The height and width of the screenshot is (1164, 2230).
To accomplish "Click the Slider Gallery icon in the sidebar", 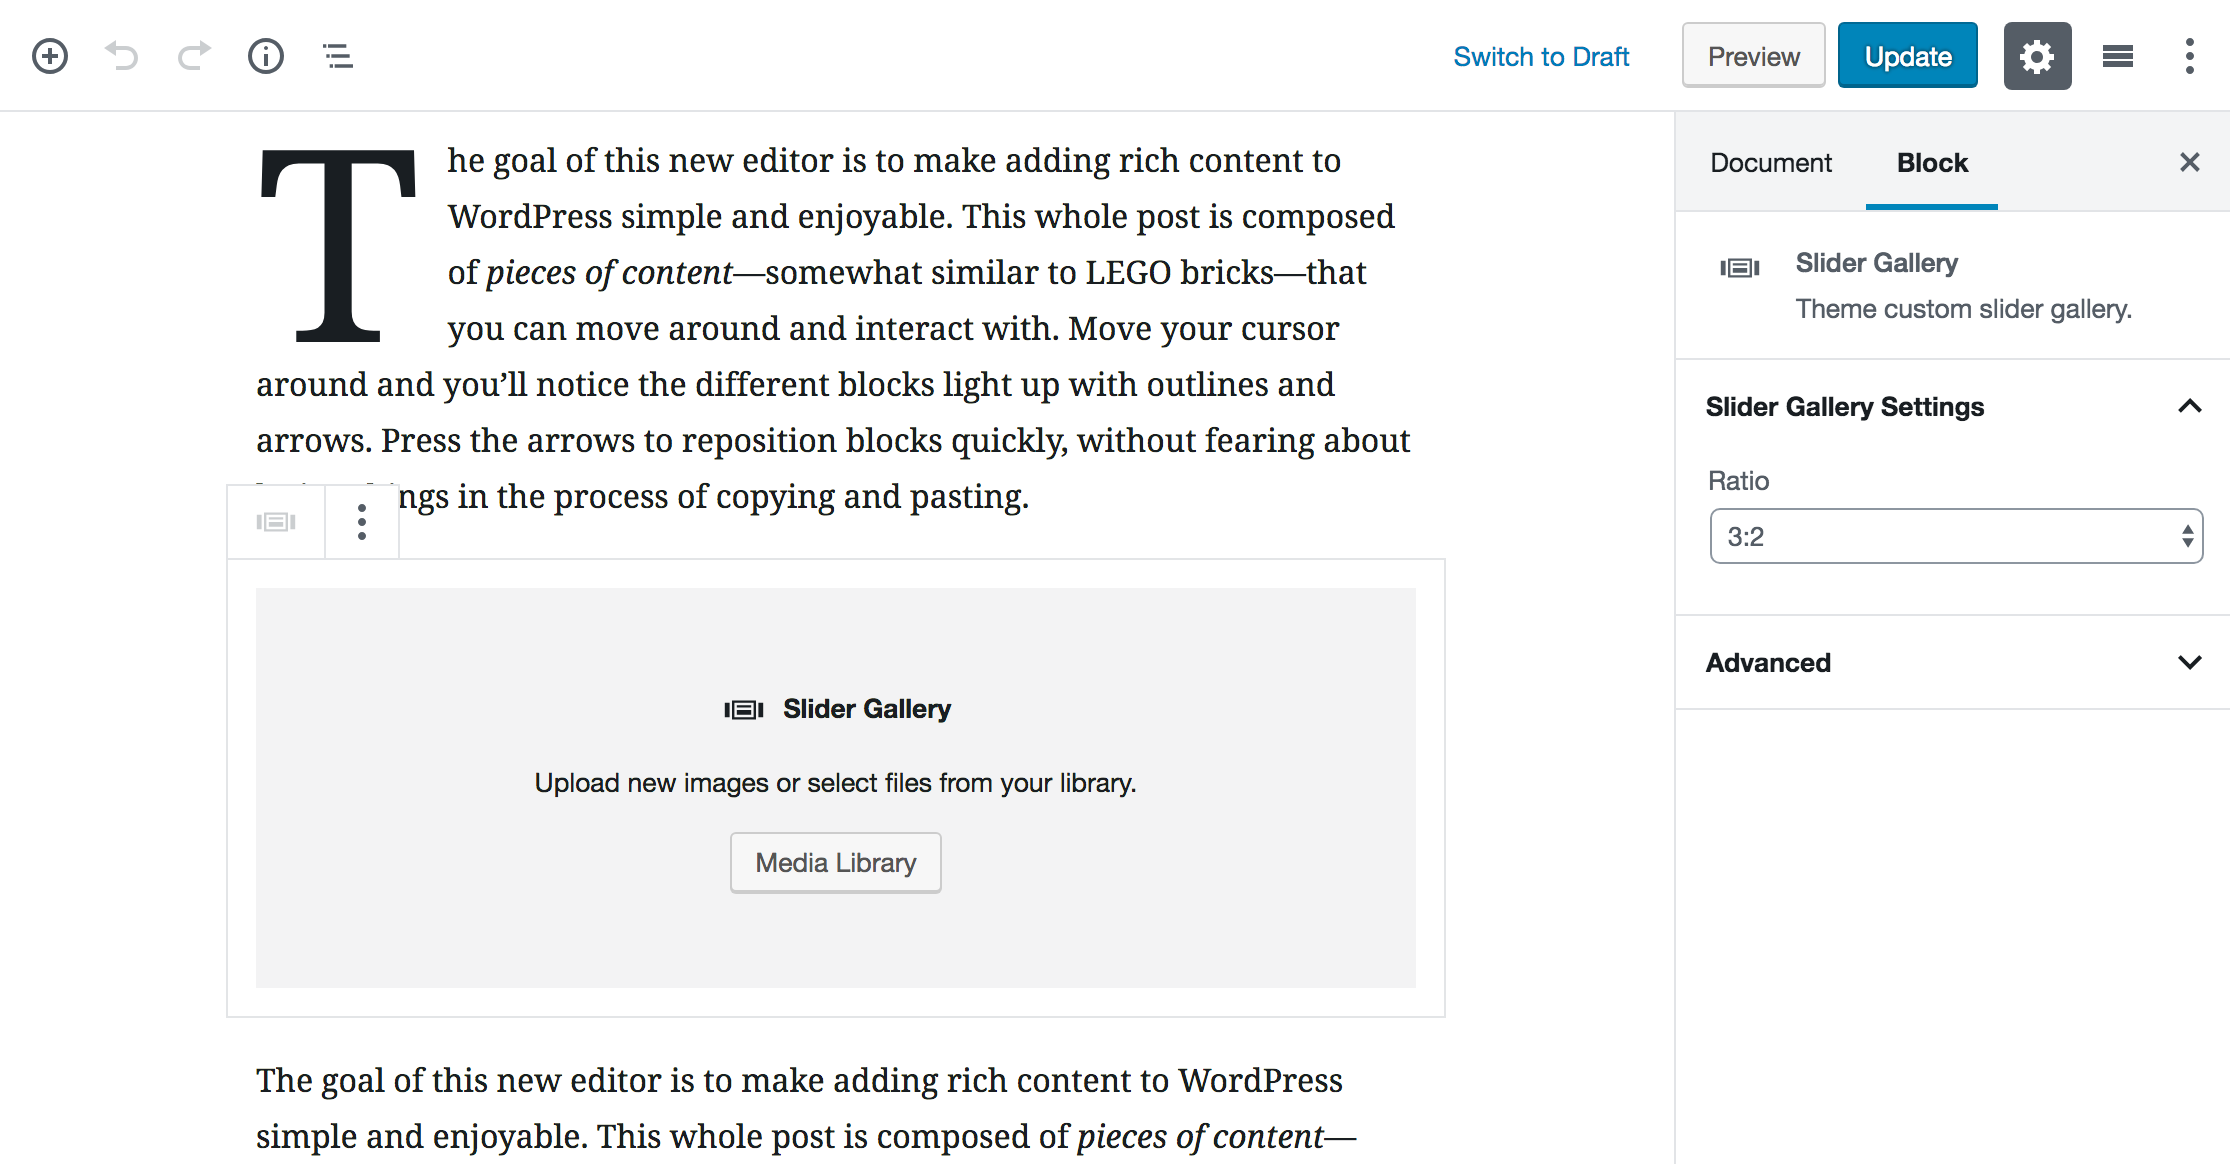I will [x=1739, y=266].
